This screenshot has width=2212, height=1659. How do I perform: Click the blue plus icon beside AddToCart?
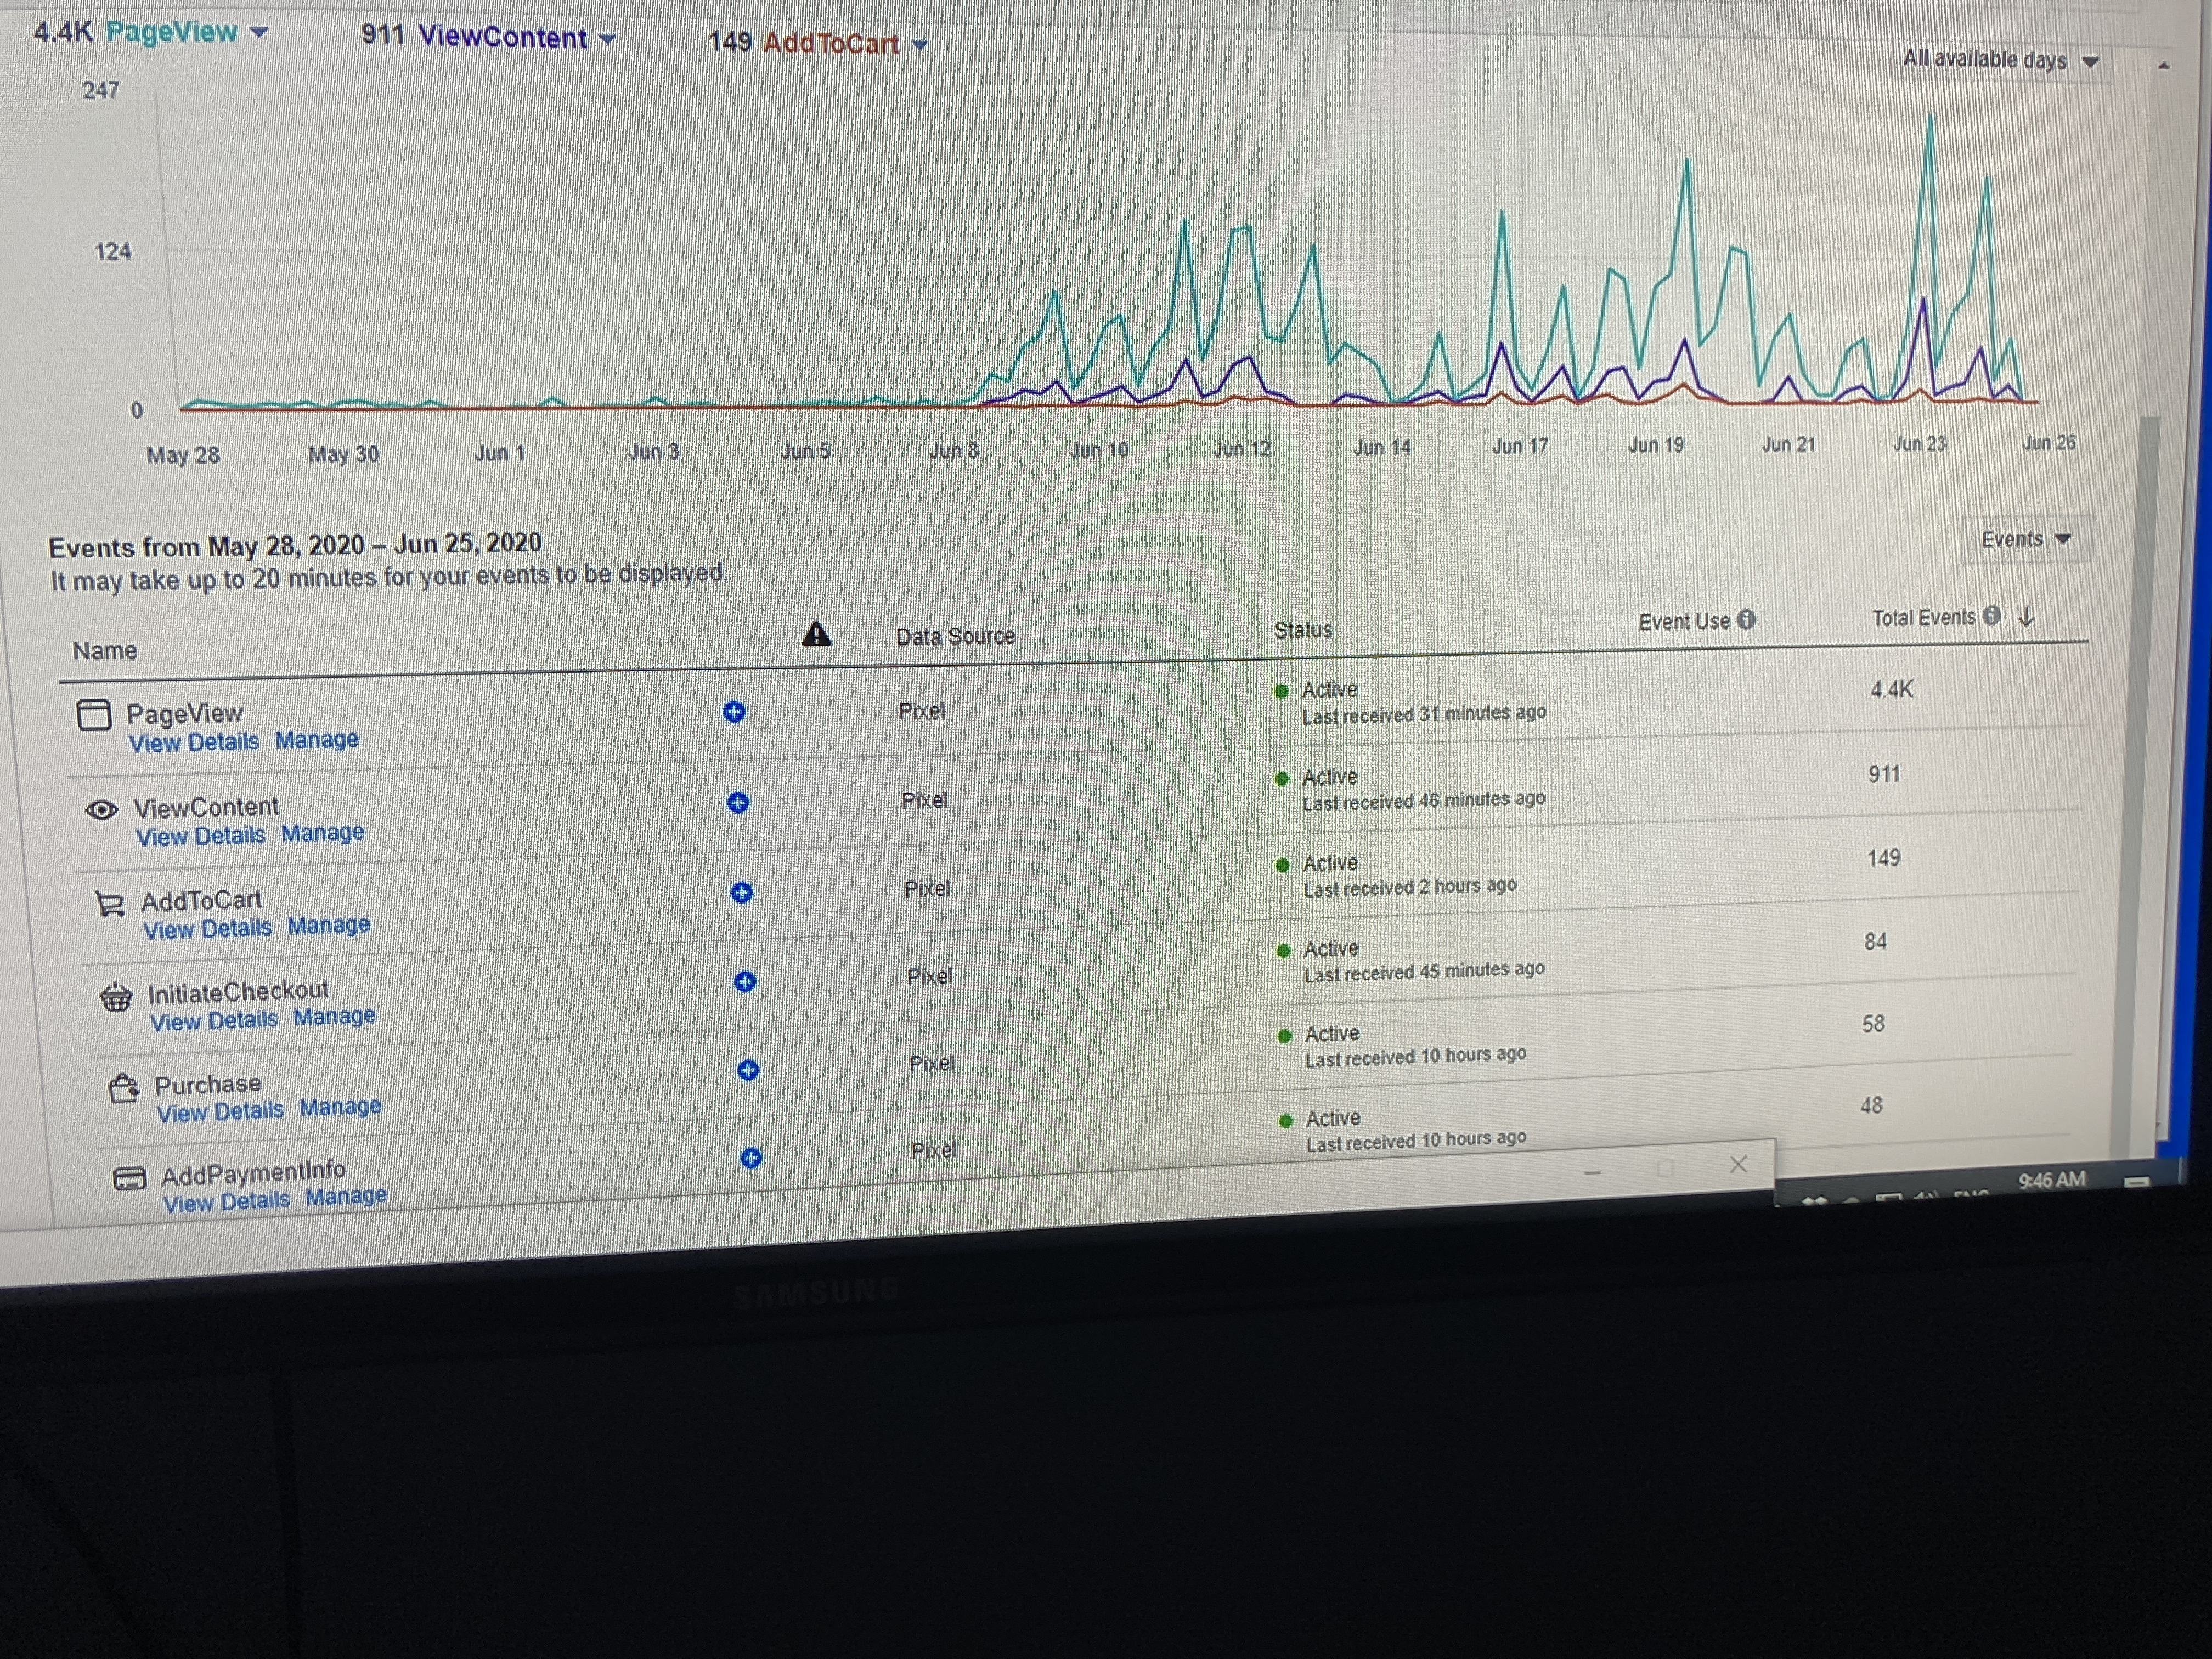coord(741,892)
